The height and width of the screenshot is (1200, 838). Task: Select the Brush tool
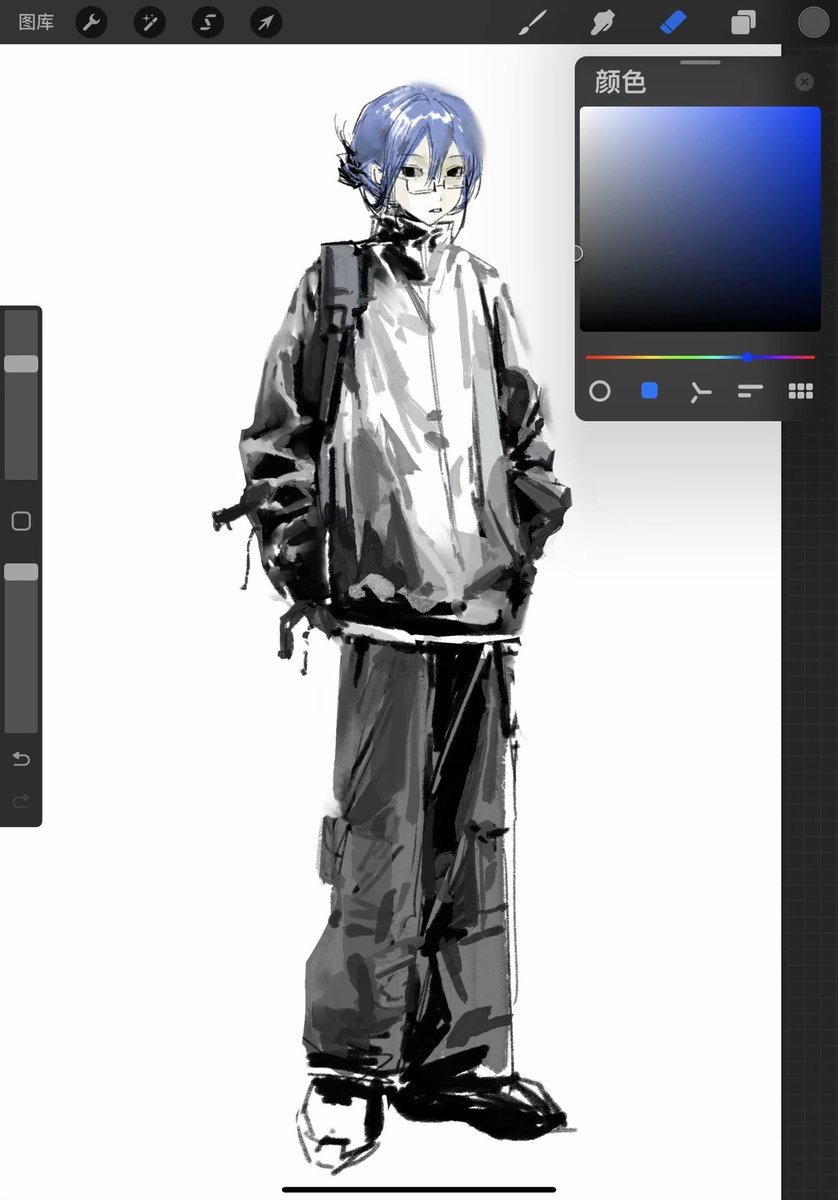[533, 22]
